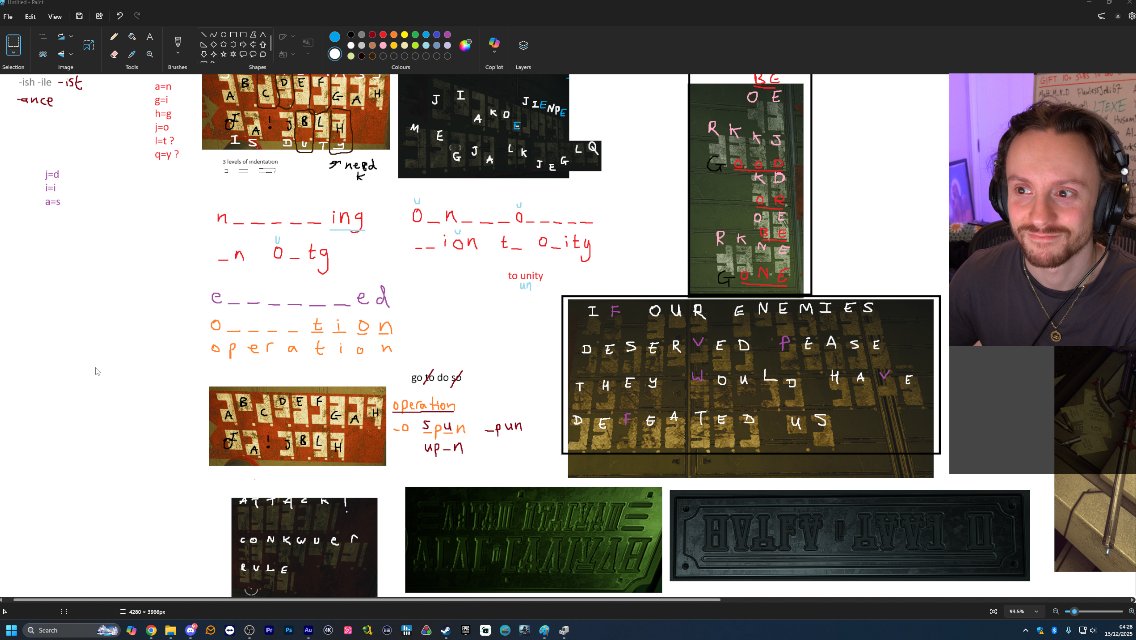Pick the black colour swatch
This screenshot has width=1136, height=640.
351,34
